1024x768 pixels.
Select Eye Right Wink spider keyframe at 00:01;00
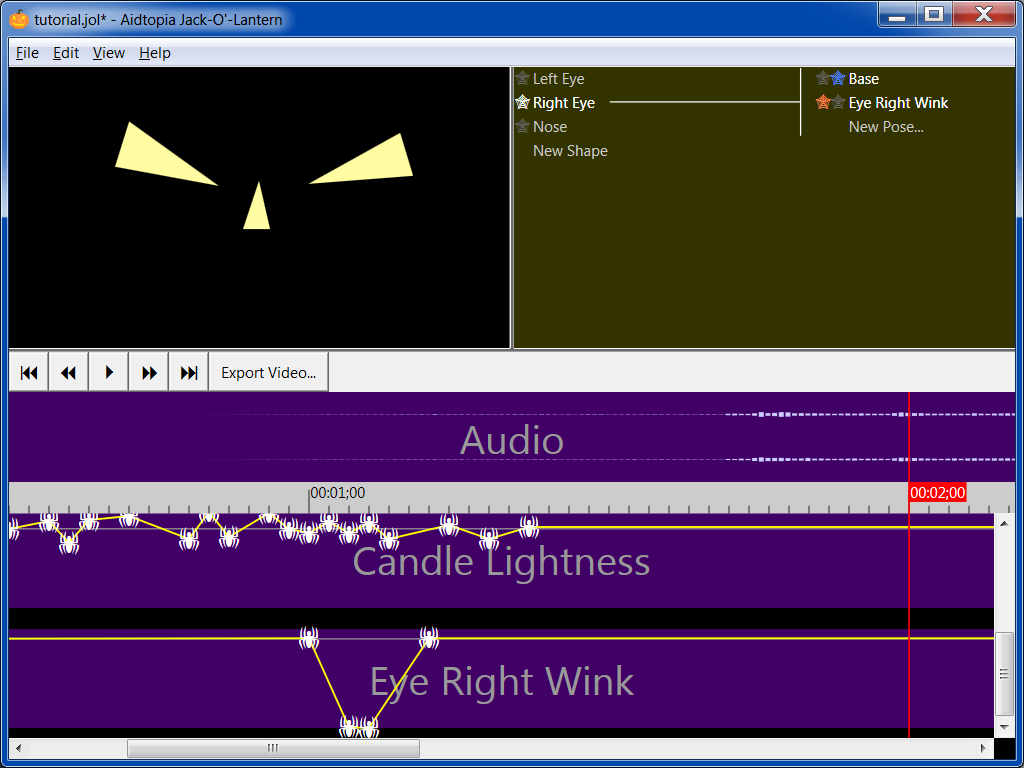[x=309, y=637]
